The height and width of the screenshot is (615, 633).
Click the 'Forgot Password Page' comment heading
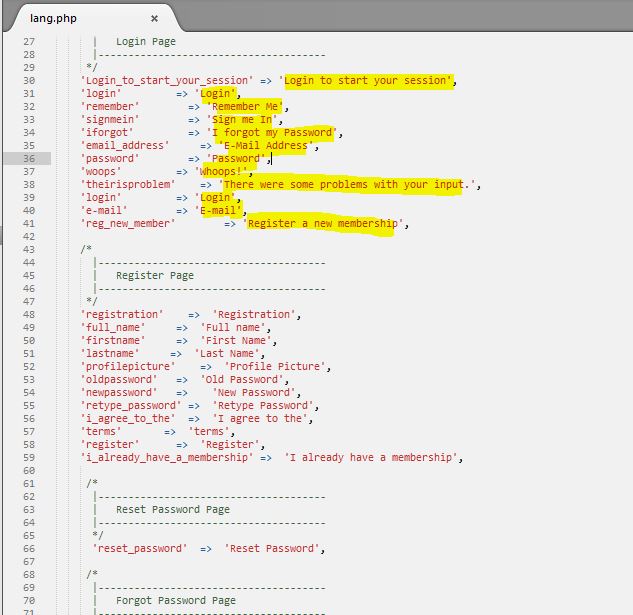click(175, 601)
